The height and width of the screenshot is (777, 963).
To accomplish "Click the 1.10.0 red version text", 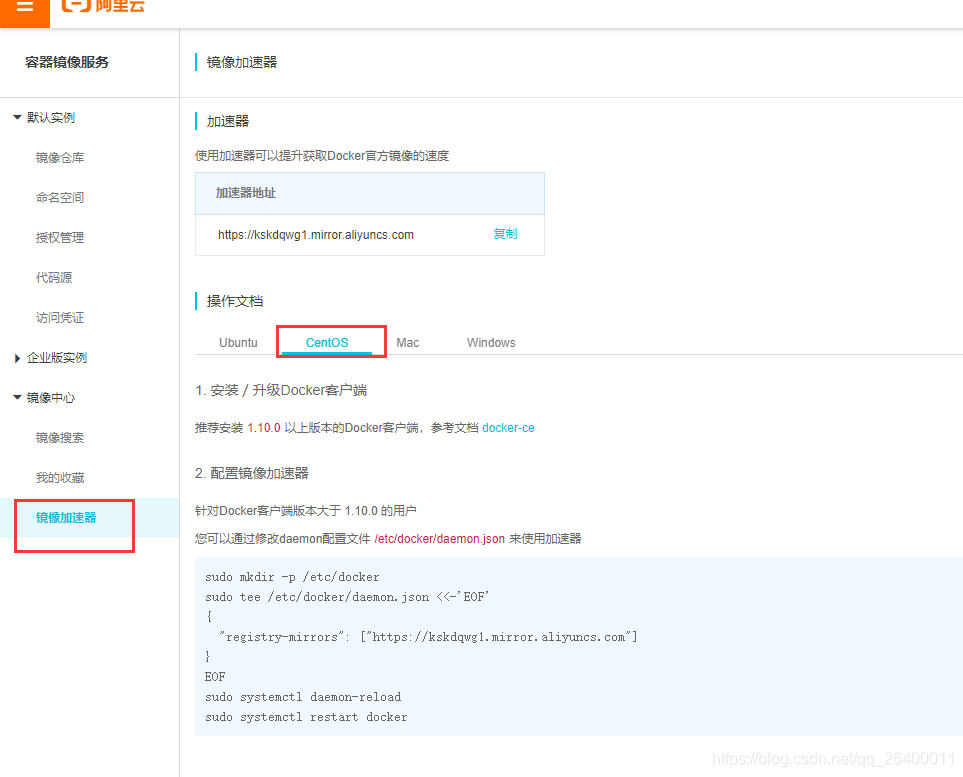I will click(264, 428).
